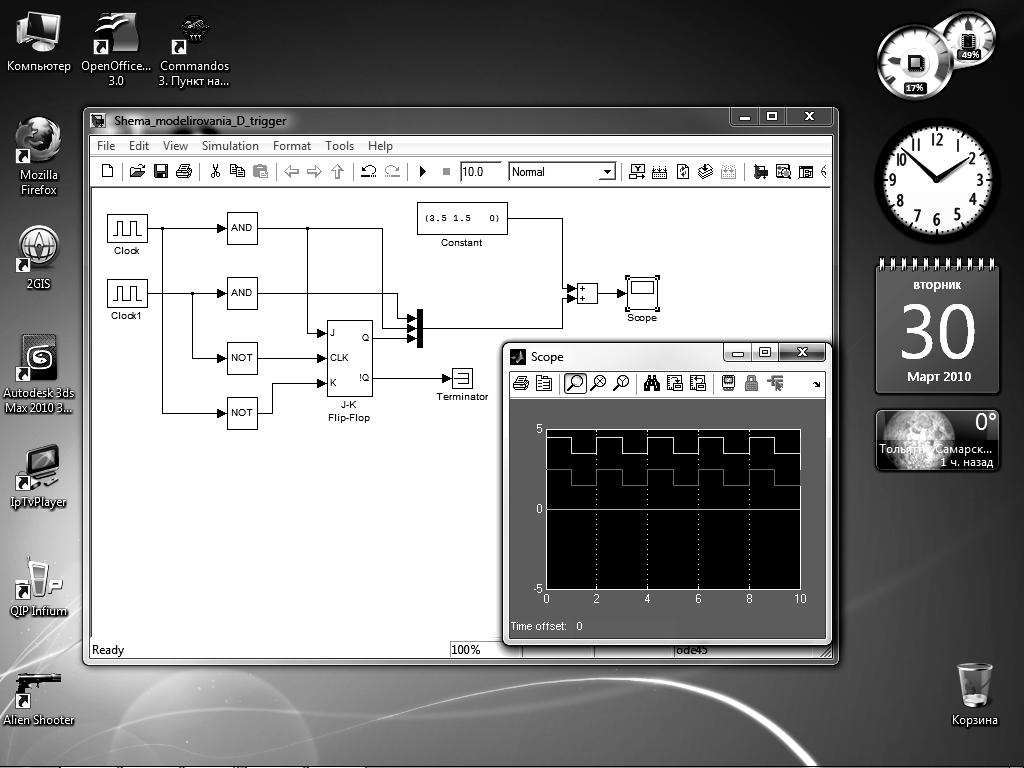The height and width of the screenshot is (768, 1024).
Task: Toggle the axes lock padlock in Scope
Action: point(752,383)
